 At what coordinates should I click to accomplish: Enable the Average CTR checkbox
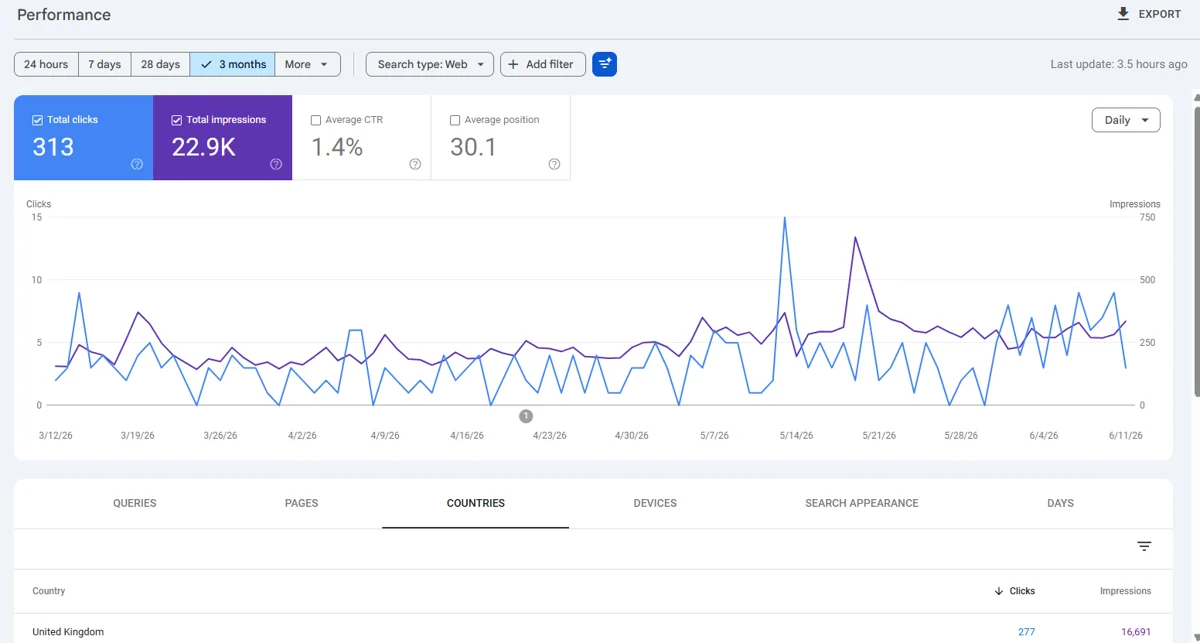(316, 120)
